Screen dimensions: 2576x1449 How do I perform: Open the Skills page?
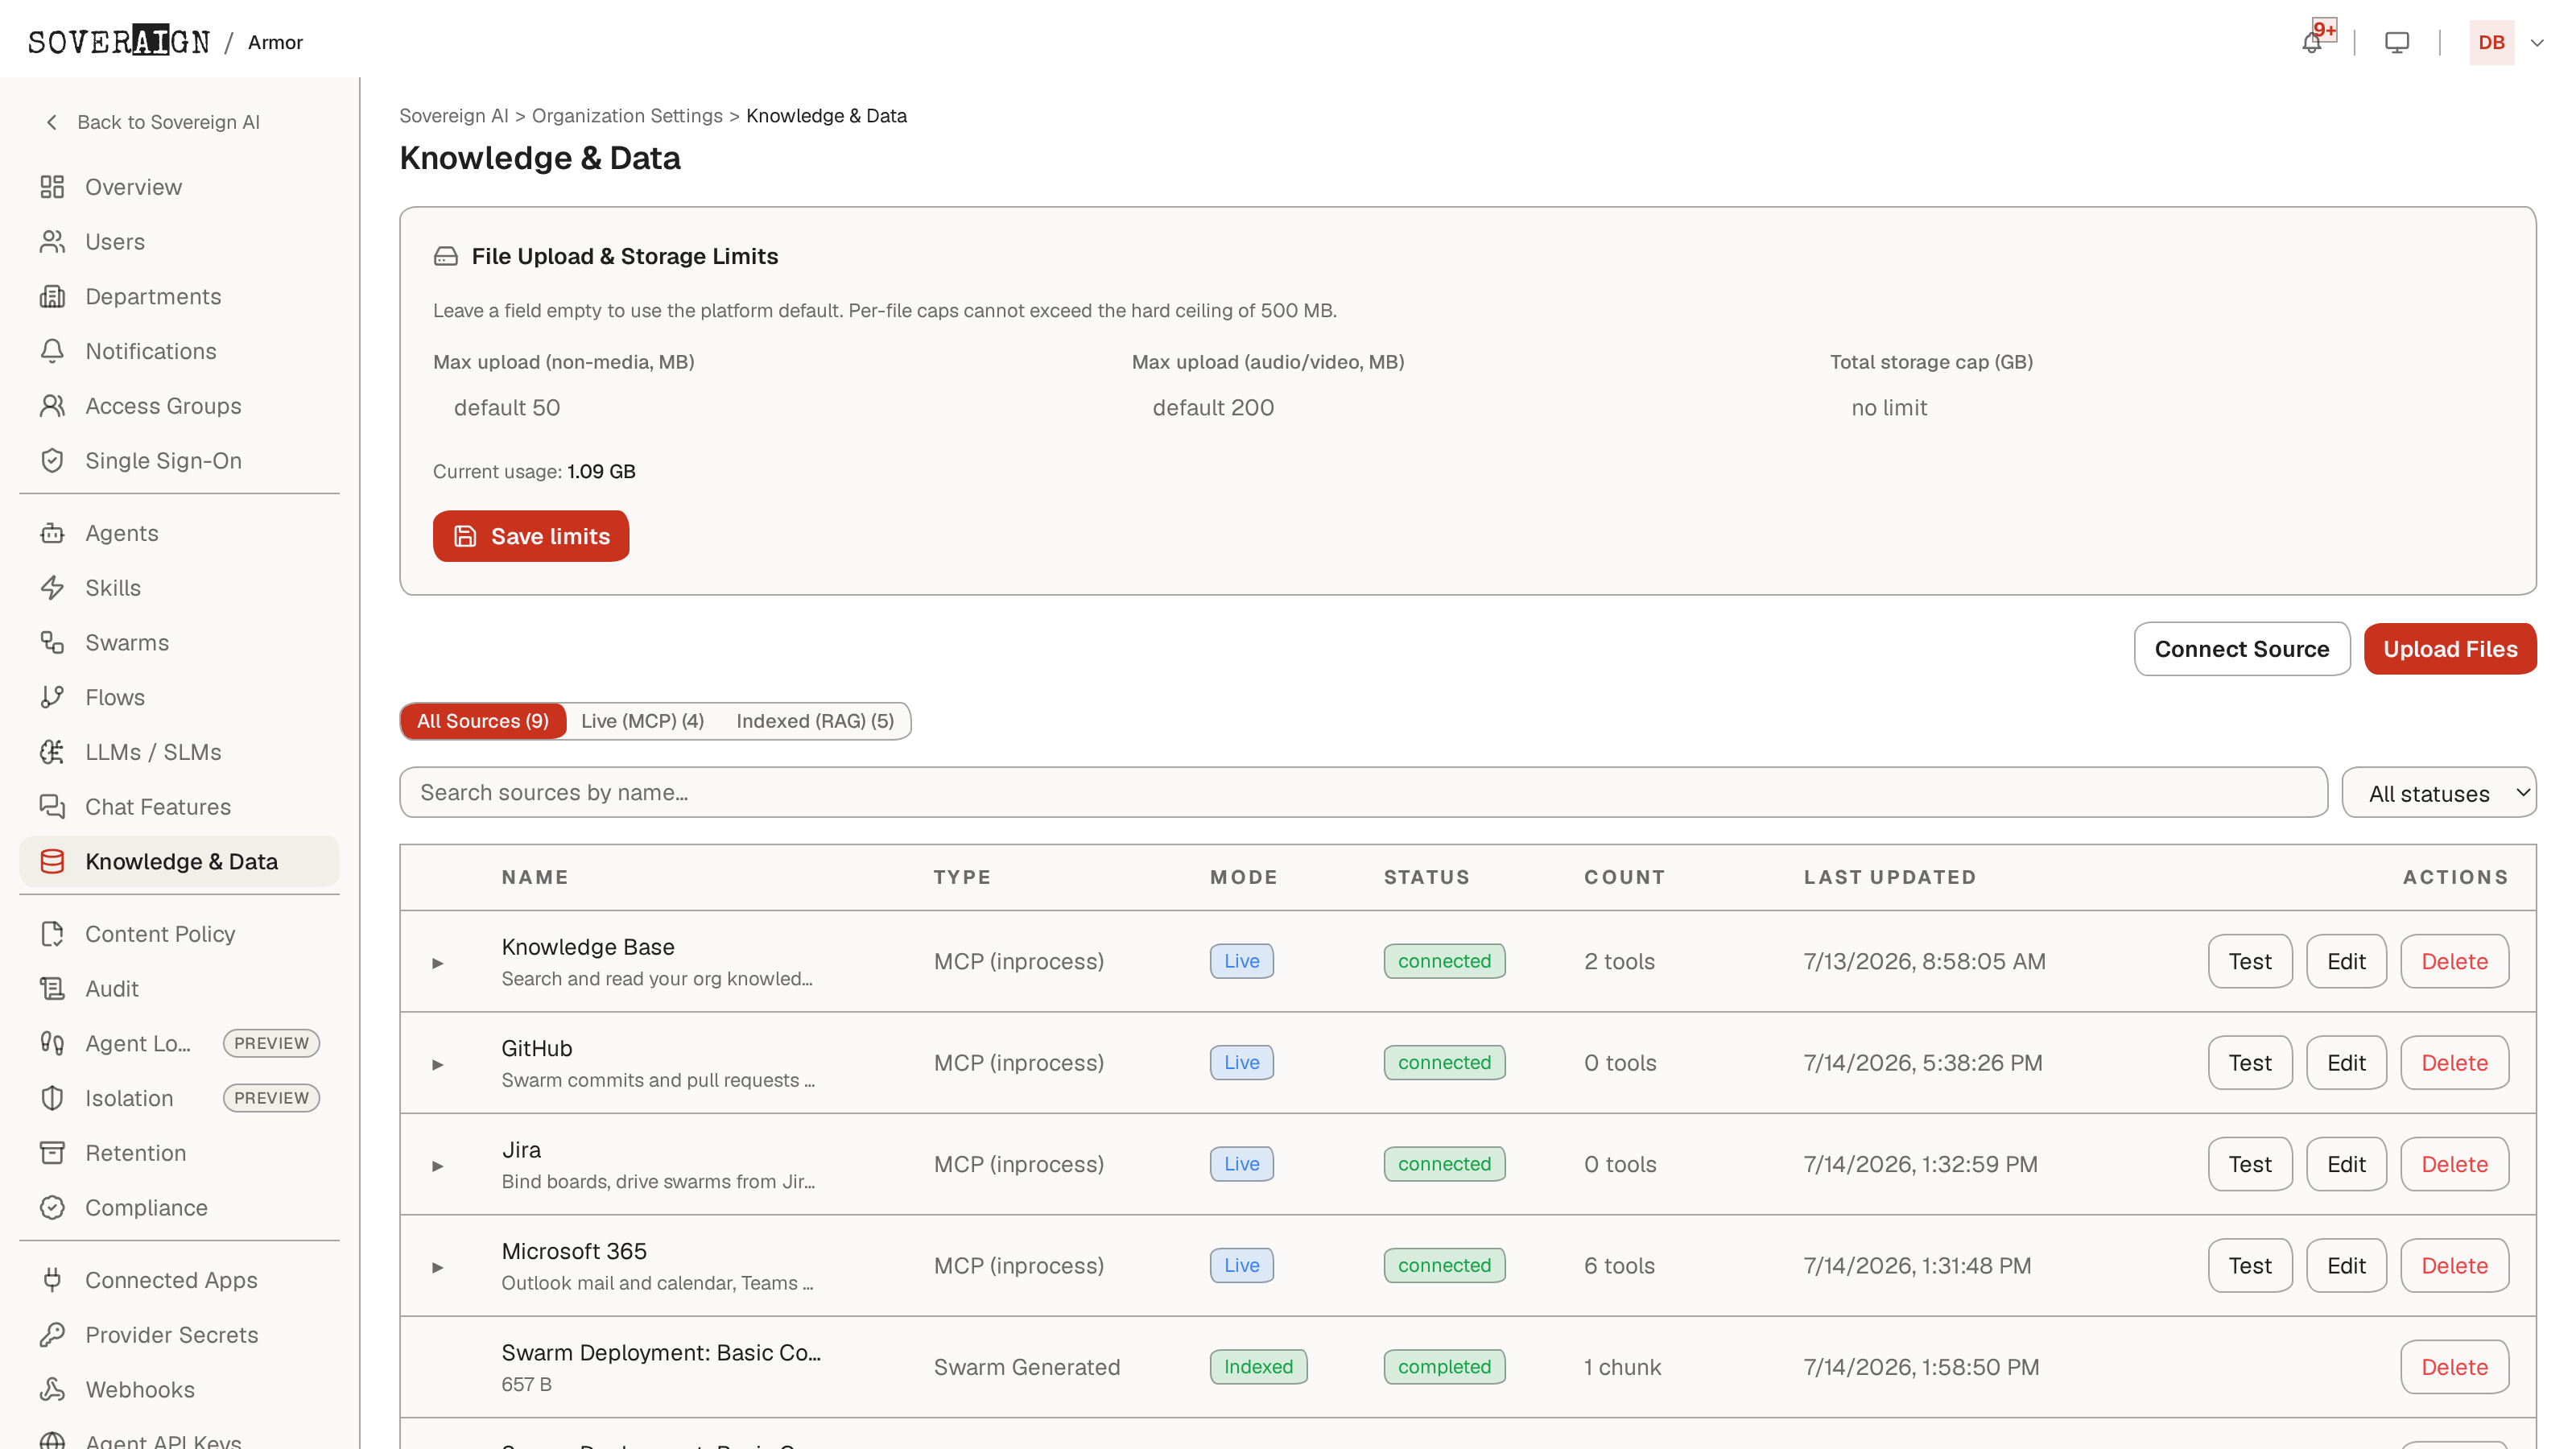pos(179,588)
